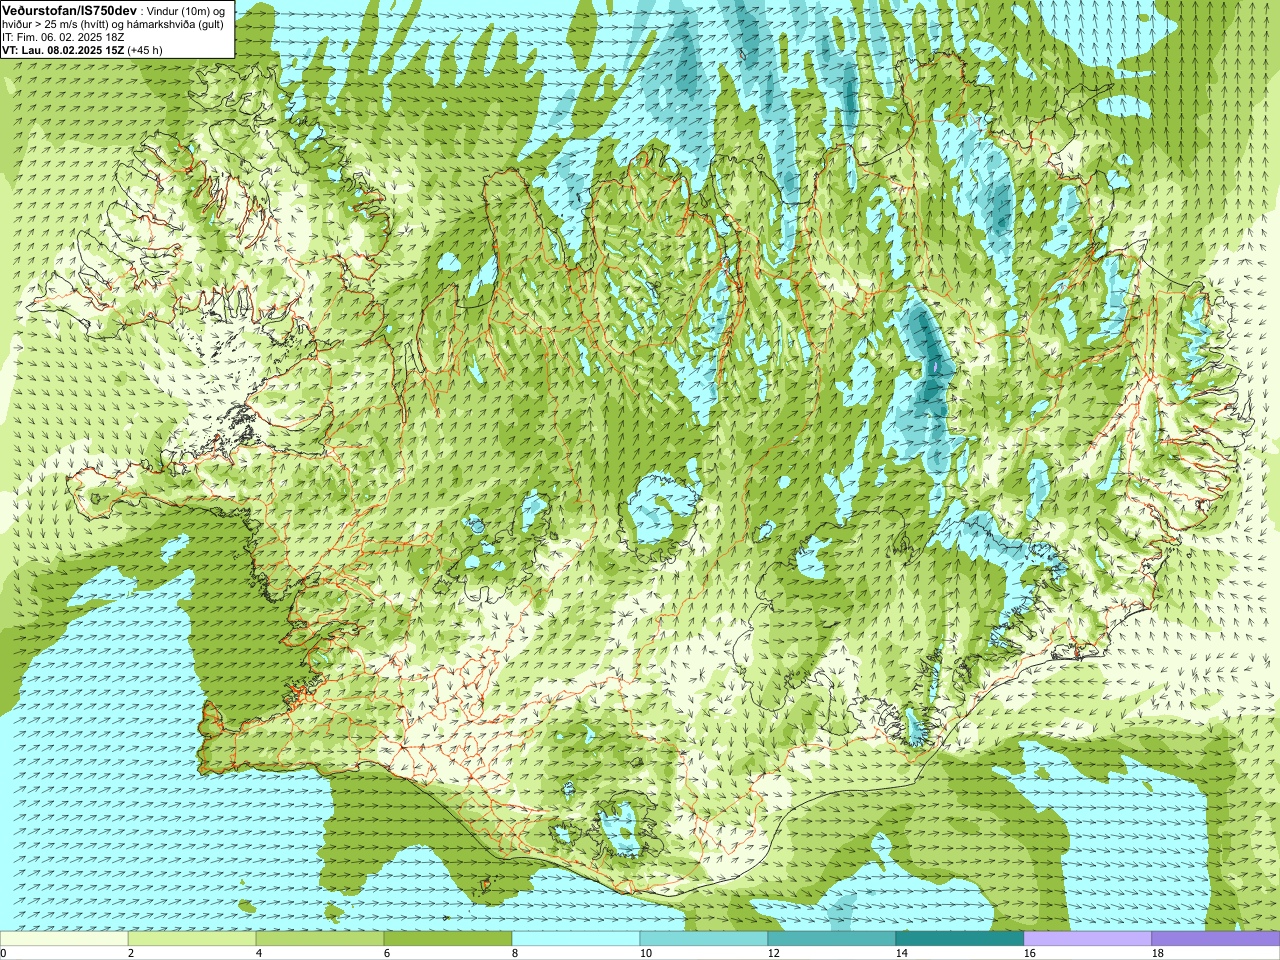The image size is (1280, 960).
Task: Click the 'IT: Fim. 06. 02. 2025 18Z' line
Action: pyautogui.click(x=63, y=36)
